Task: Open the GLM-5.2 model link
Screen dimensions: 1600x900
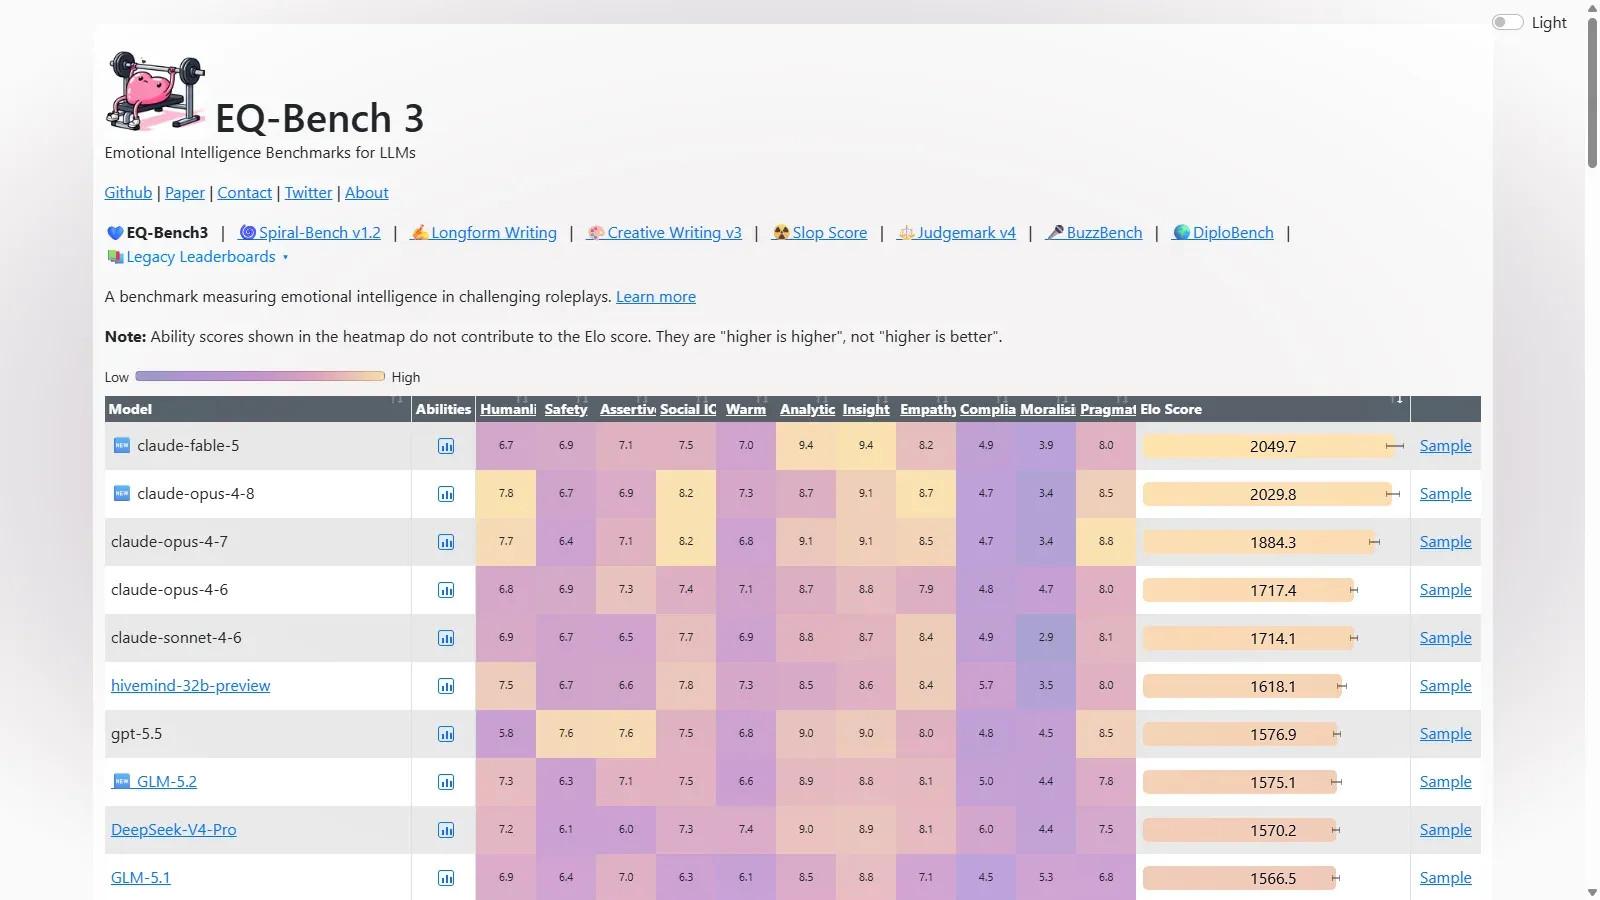Action: (155, 782)
